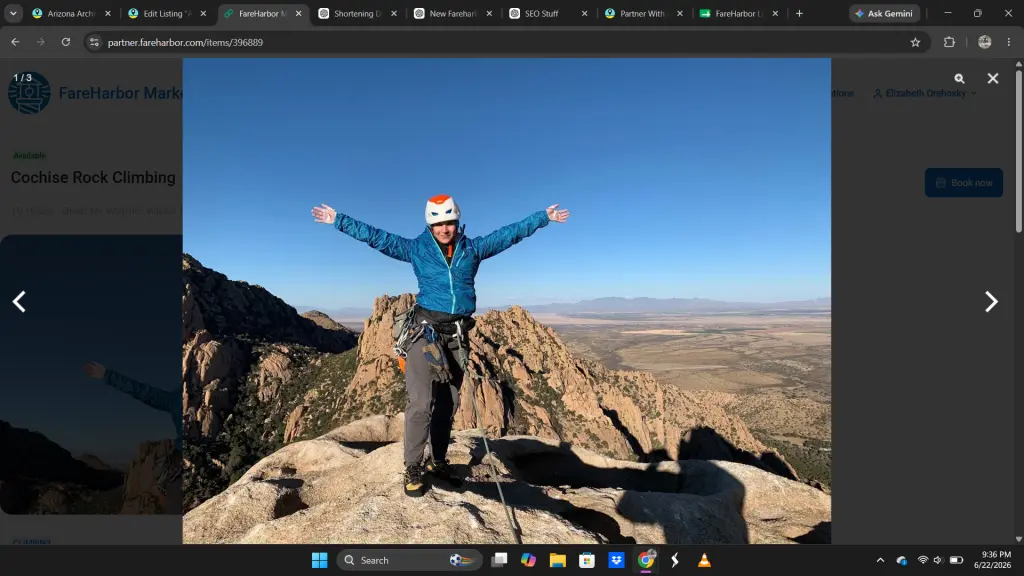Screen dimensions: 1024x576
Task: Open the lightning-bolt app on the taskbar
Action: pyautogui.click(x=675, y=560)
